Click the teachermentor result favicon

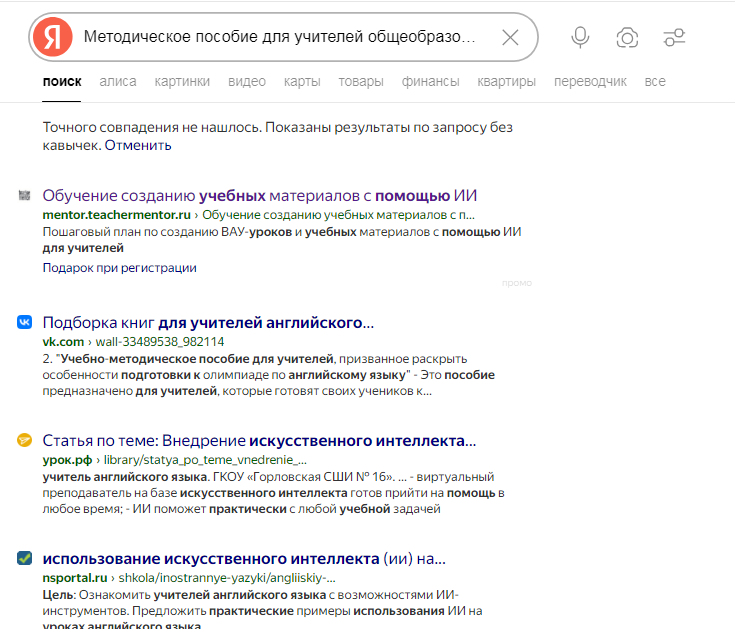(x=25, y=196)
